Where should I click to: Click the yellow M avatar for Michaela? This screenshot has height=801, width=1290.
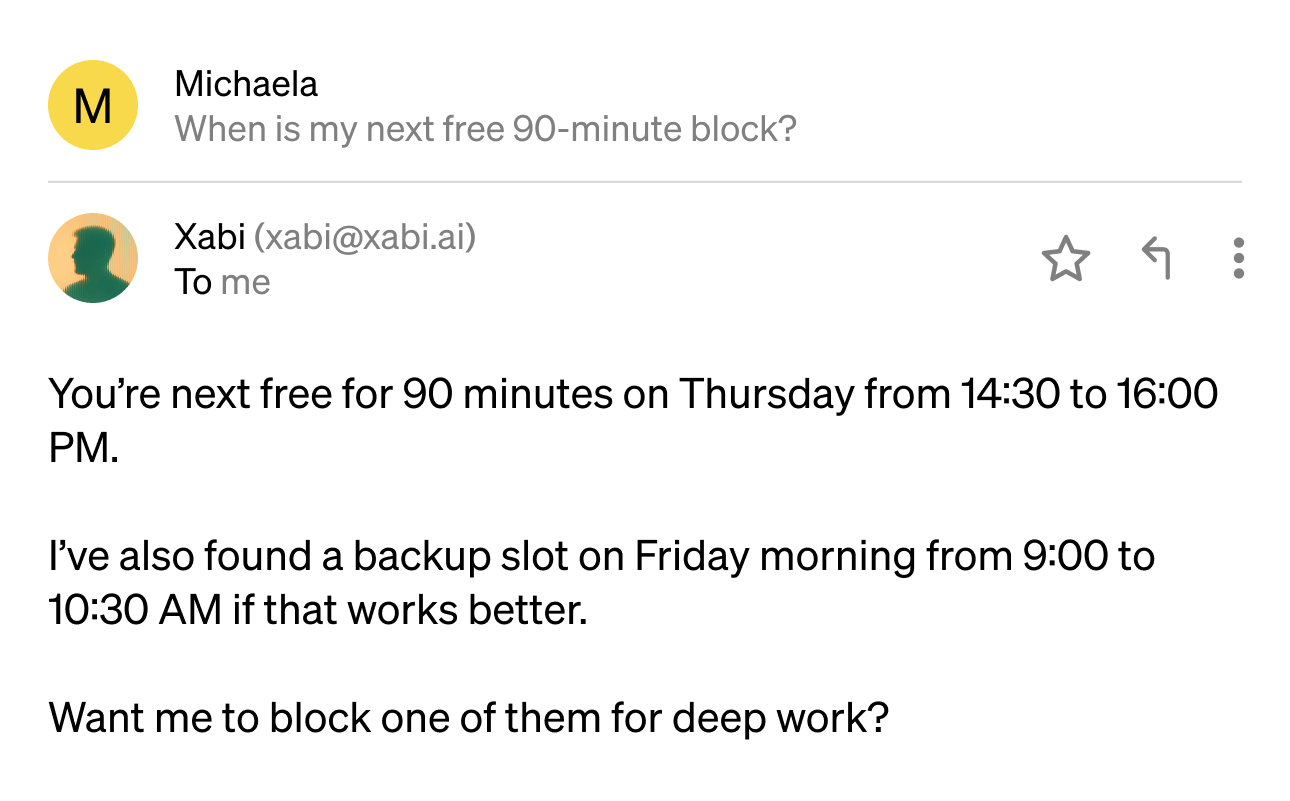(93, 105)
